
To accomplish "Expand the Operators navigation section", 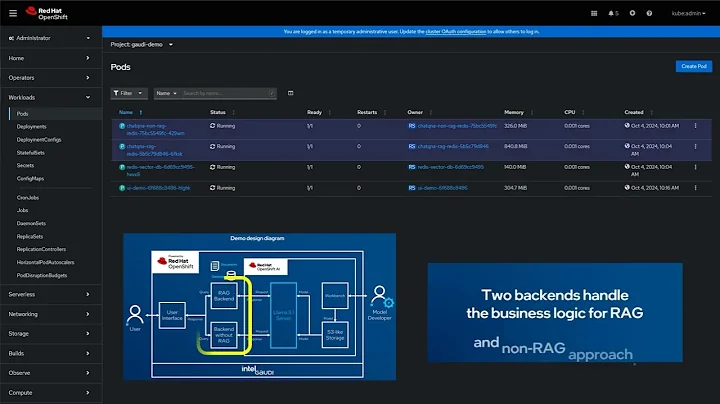I will pyautogui.click(x=50, y=78).
